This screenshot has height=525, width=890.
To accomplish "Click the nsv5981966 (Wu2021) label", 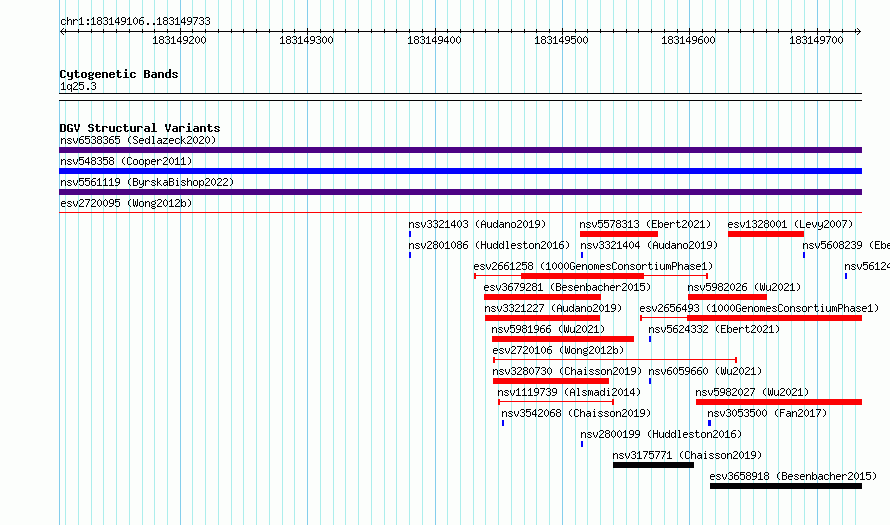I will pyautogui.click(x=548, y=329).
